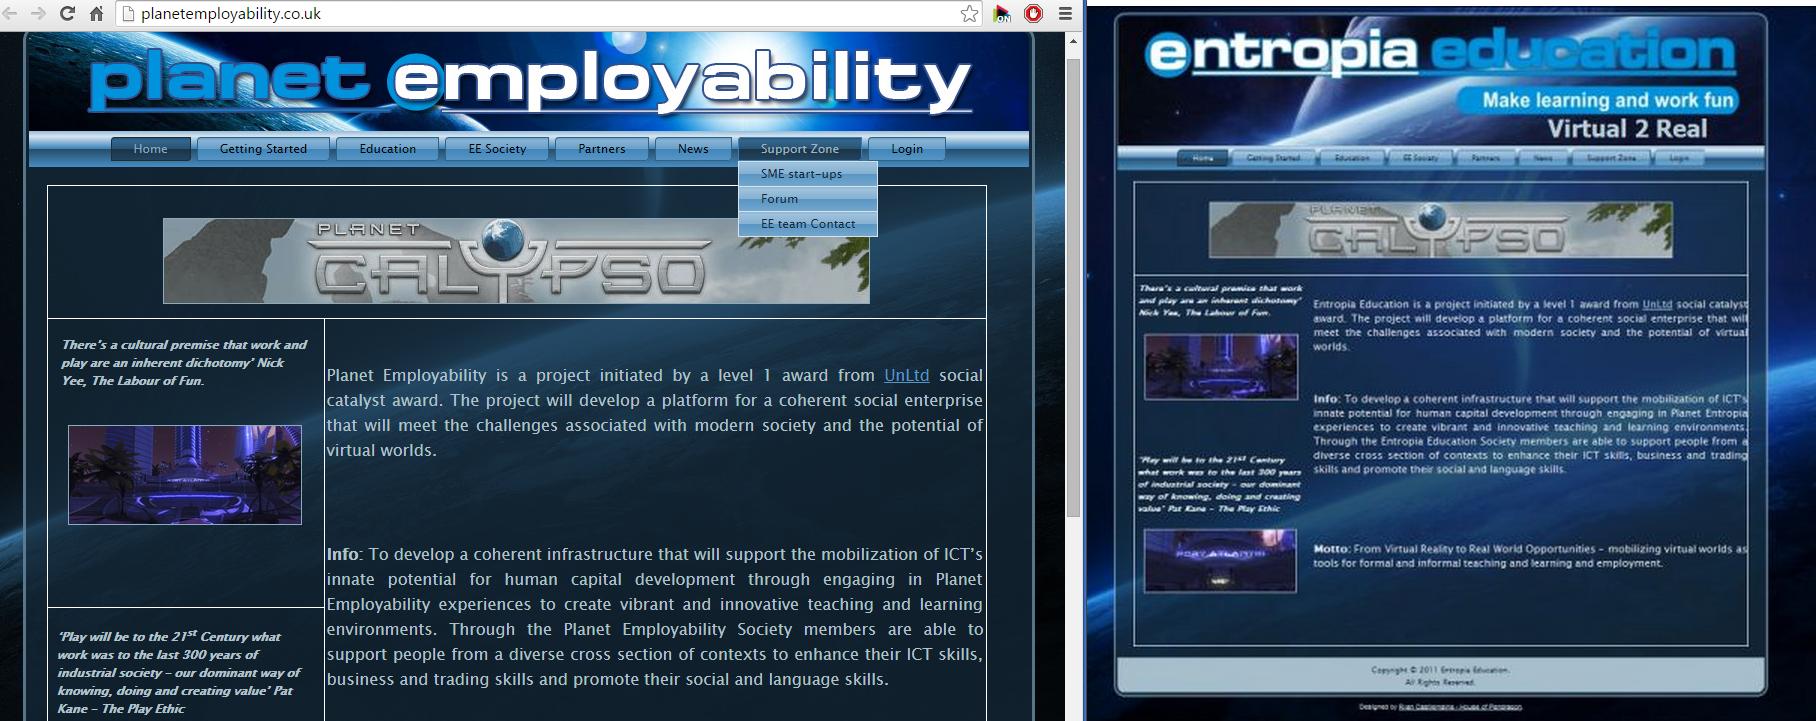Open Partners in Planet Employability nav
Screen dimensions: 1816x721
[x=602, y=149]
